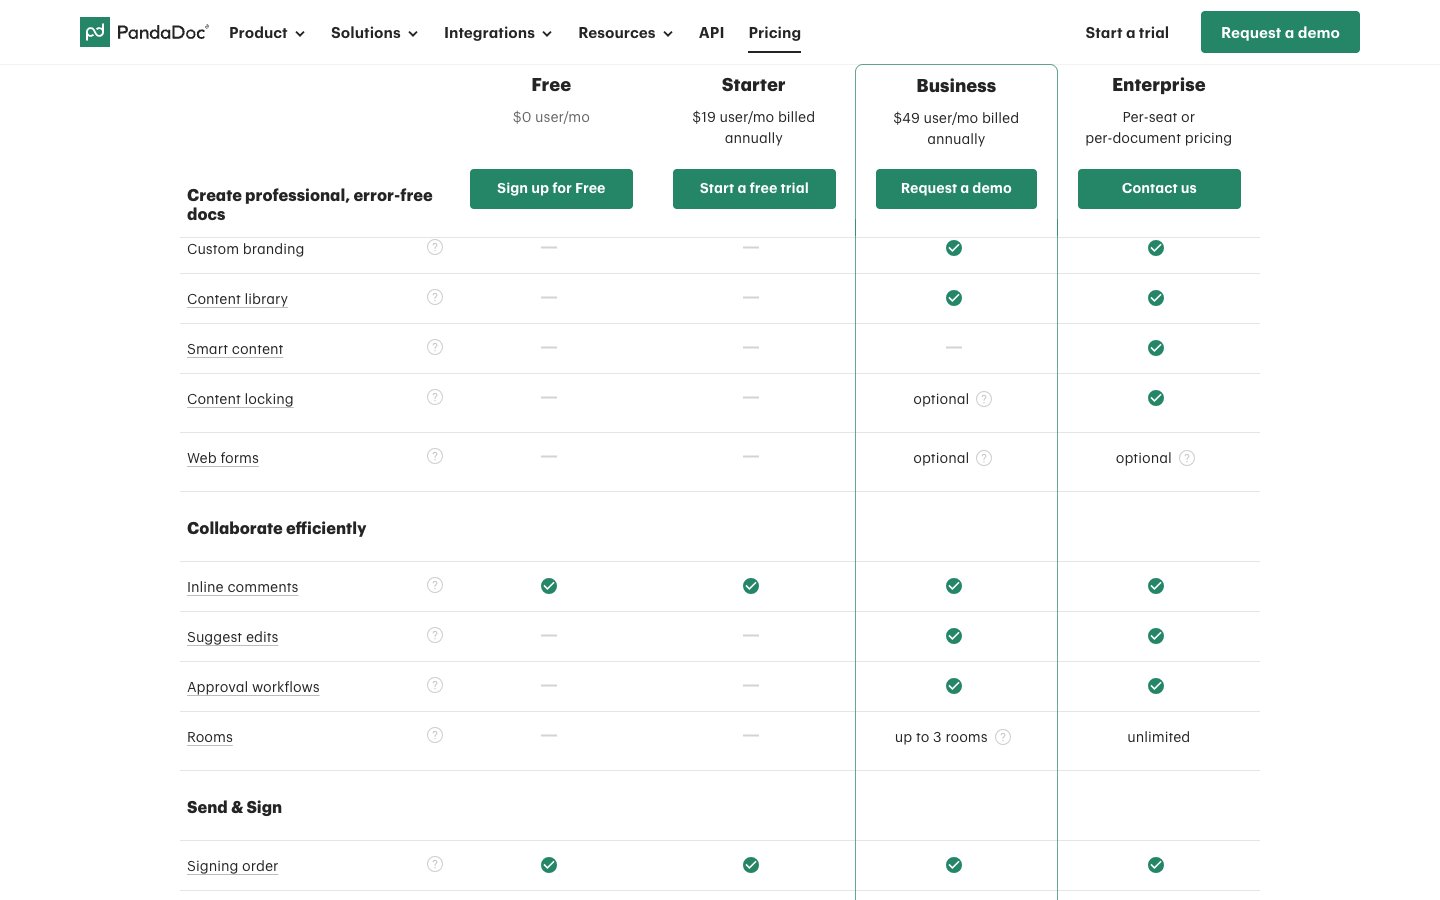This screenshot has height=900, width=1440.
Task: Click help icon beside Signing order
Action: click(x=435, y=864)
